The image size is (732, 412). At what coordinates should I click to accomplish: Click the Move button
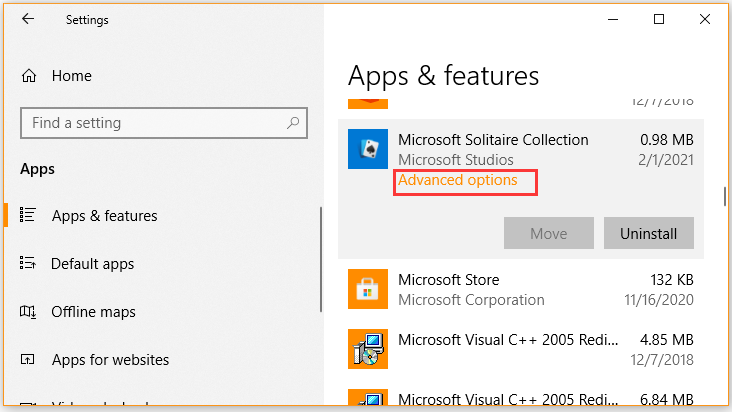[549, 233]
